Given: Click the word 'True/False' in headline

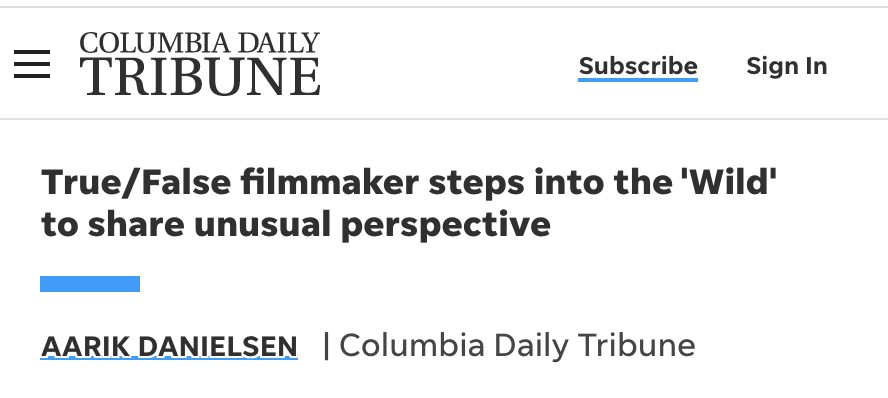Looking at the screenshot, I should pos(136,182).
